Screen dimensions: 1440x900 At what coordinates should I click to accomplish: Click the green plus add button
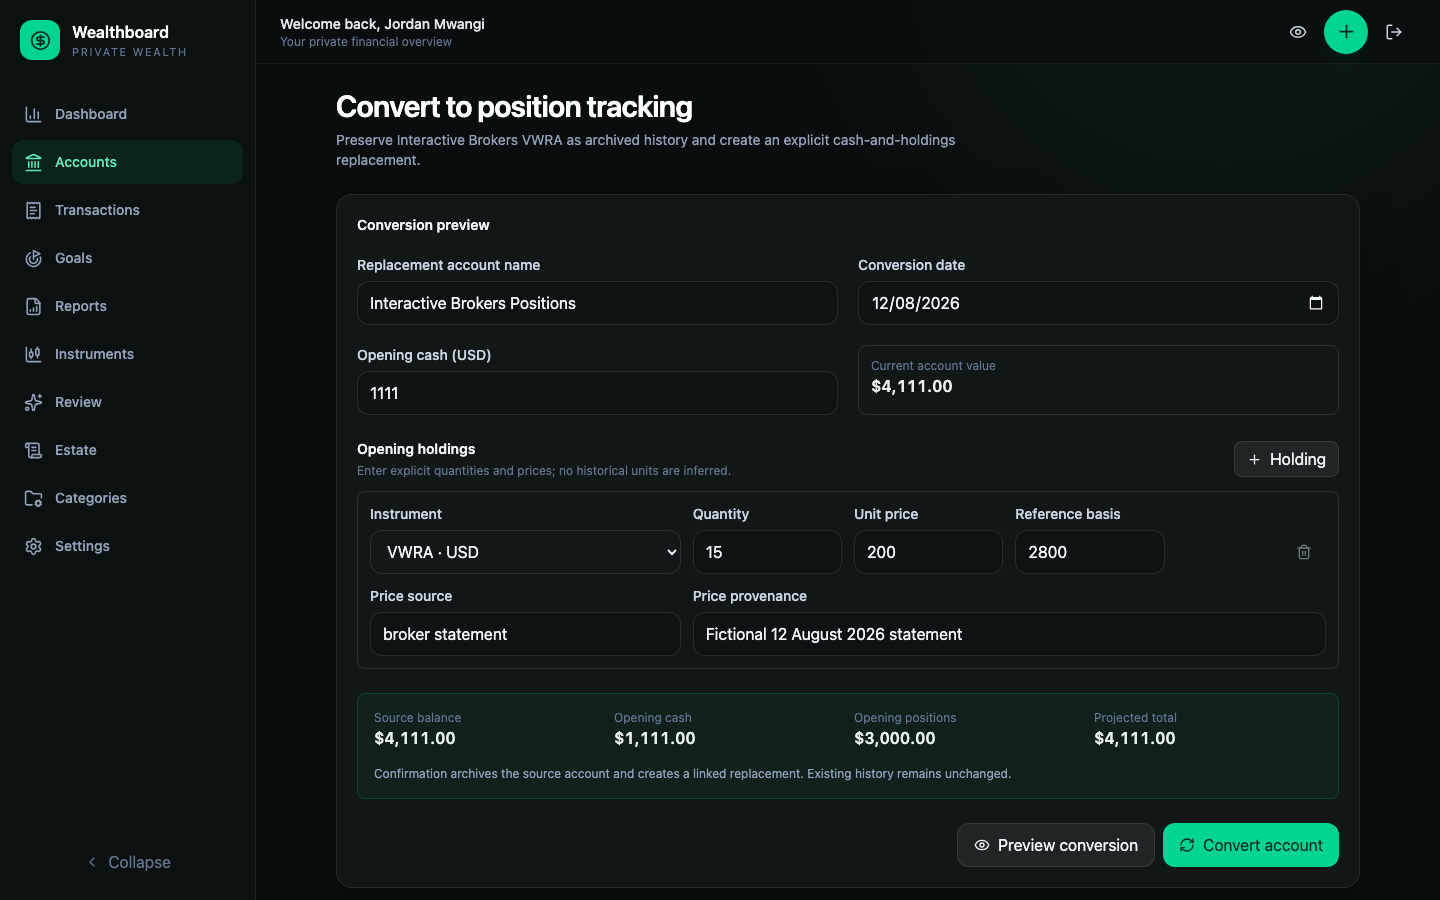click(x=1346, y=32)
